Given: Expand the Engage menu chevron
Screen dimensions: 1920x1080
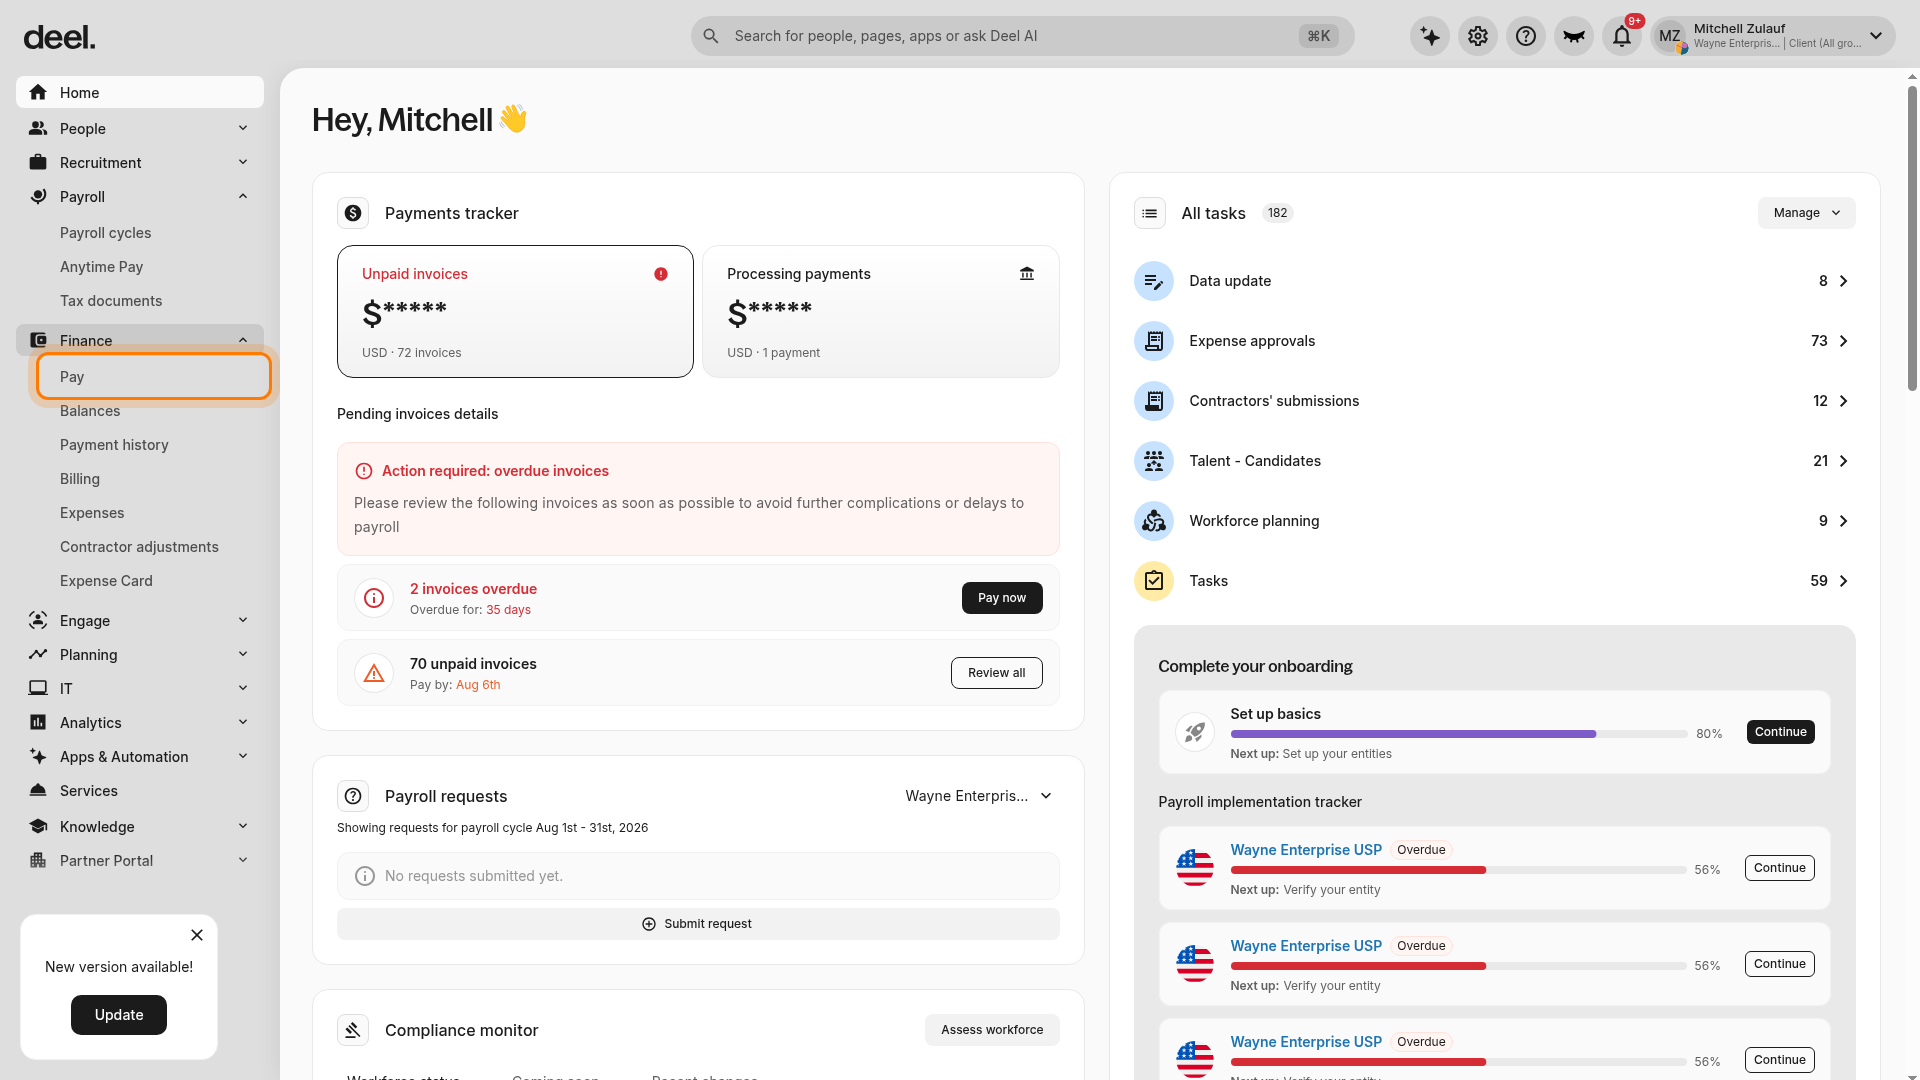Looking at the screenshot, I should pos(243,620).
